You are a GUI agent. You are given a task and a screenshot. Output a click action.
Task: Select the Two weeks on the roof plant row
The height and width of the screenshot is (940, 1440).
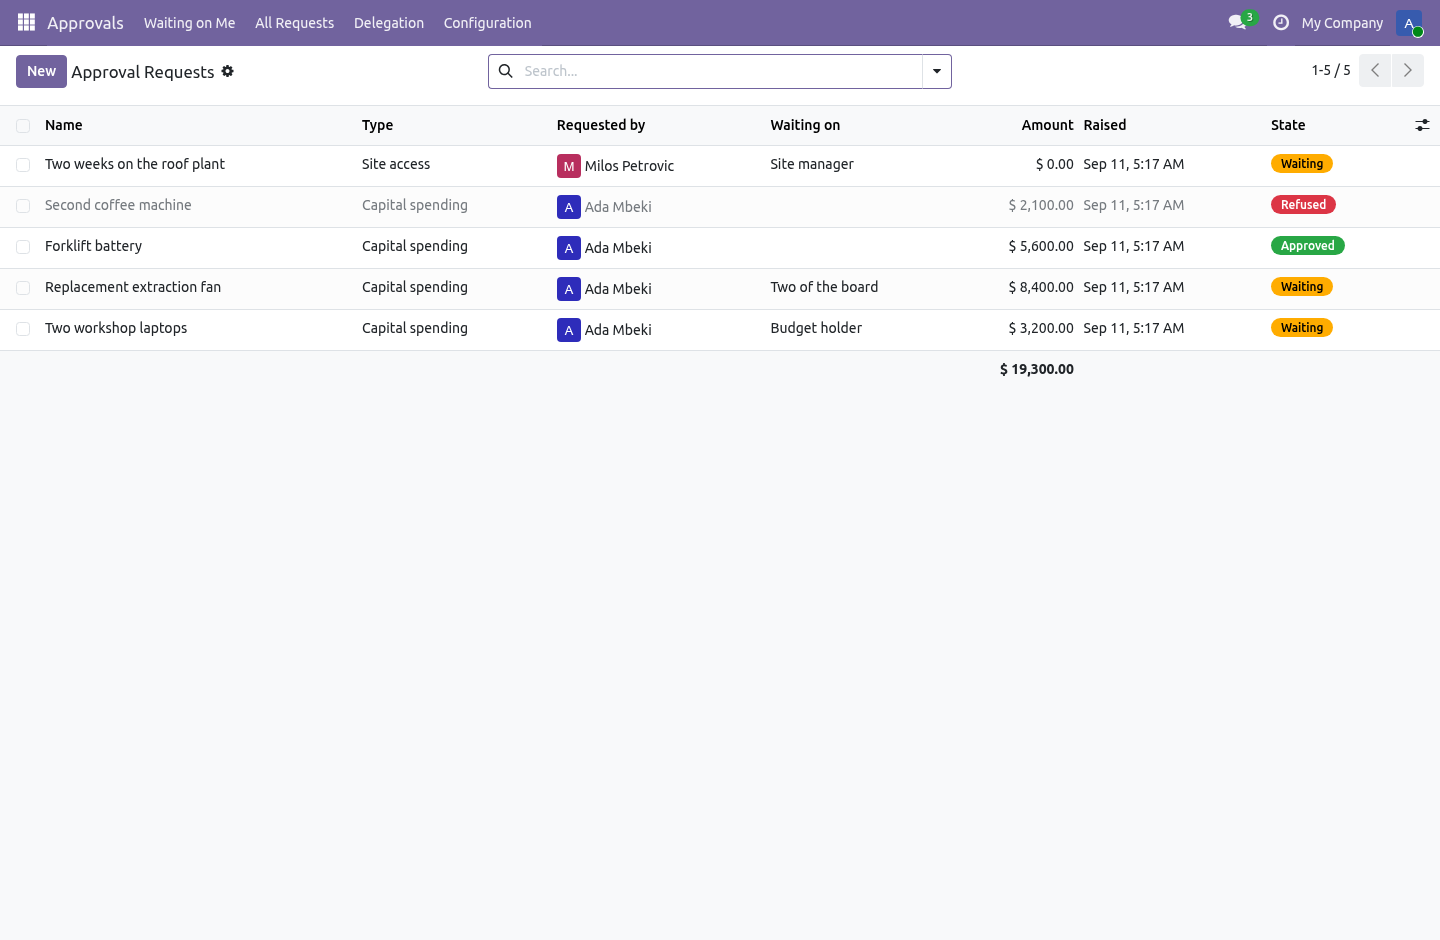pyautogui.click(x=23, y=165)
